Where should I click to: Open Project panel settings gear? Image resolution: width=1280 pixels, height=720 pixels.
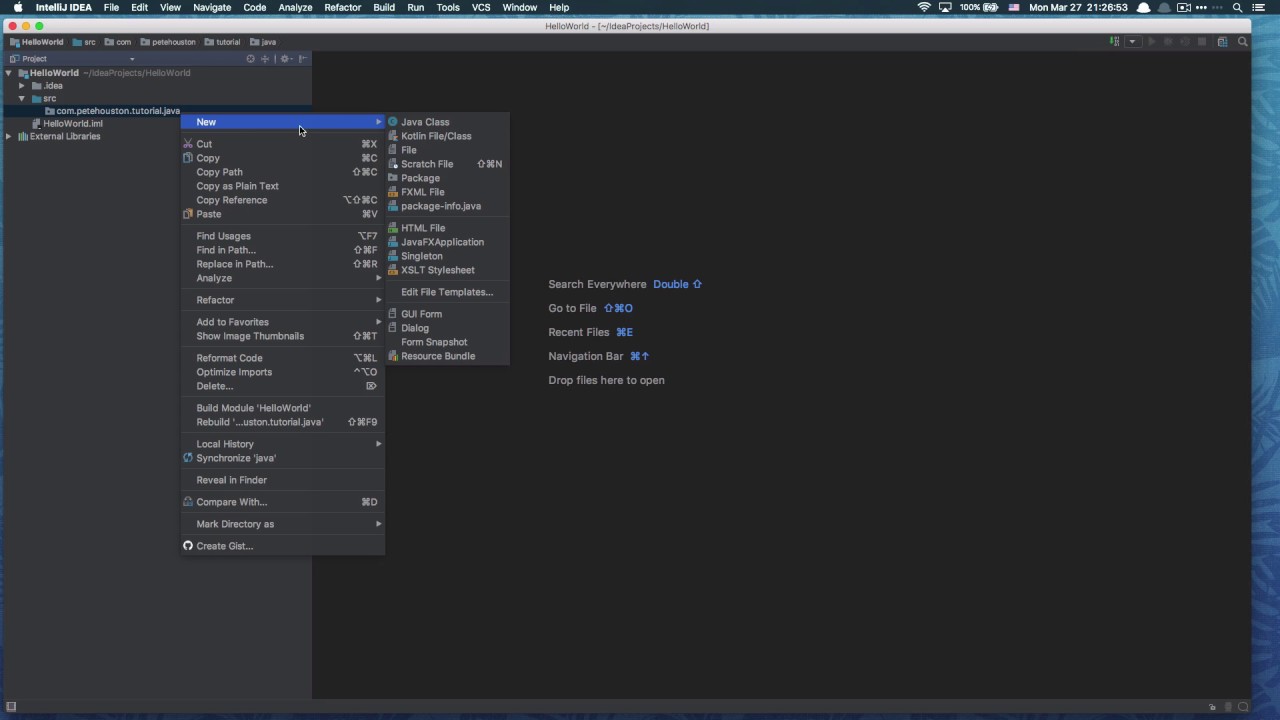pyautogui.click(x=285, y=59)
